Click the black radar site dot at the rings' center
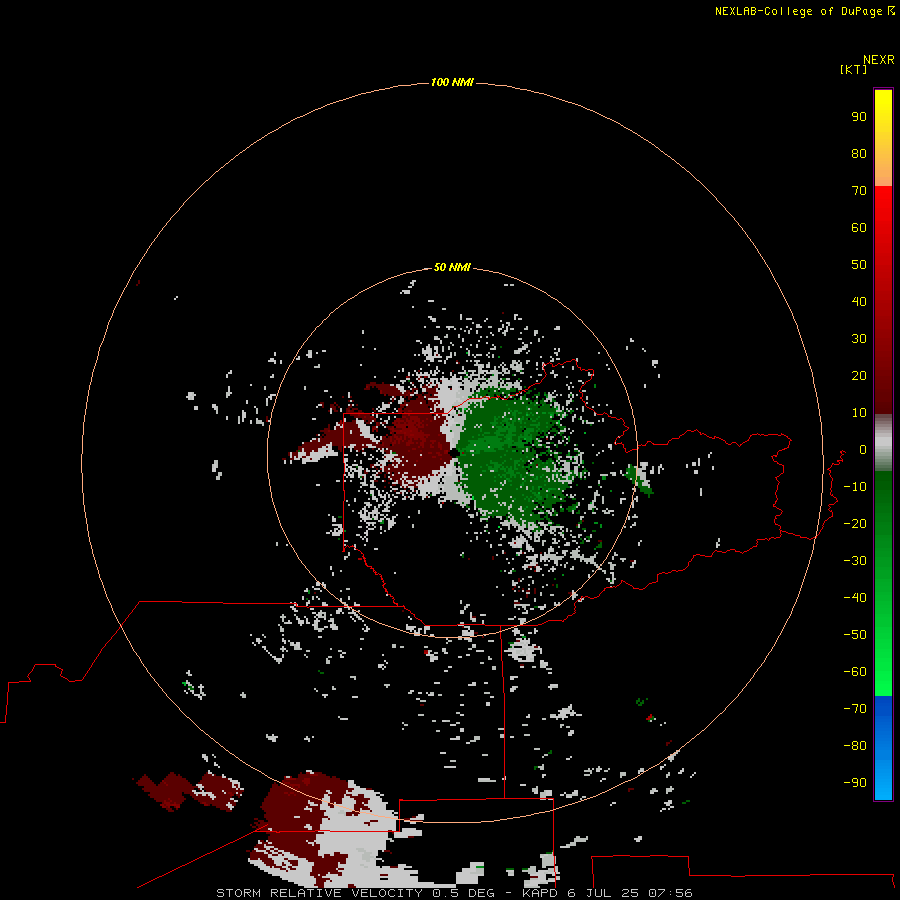The height and width of the screenshot is (900, 900). coord(453,453)
